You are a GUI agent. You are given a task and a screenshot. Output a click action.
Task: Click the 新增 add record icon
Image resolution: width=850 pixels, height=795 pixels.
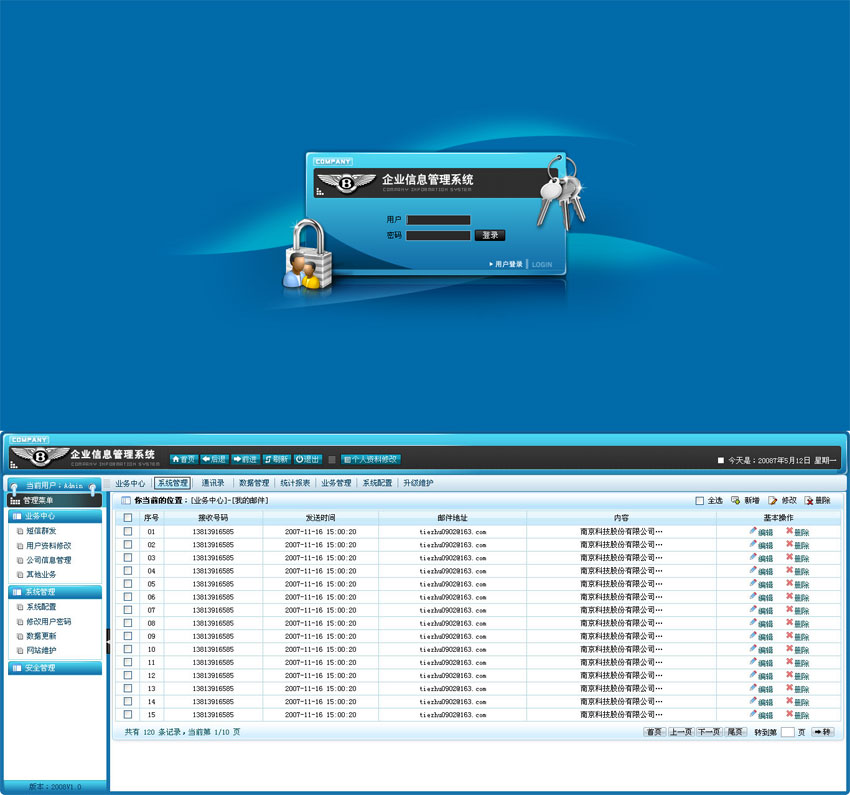[736, 500]
